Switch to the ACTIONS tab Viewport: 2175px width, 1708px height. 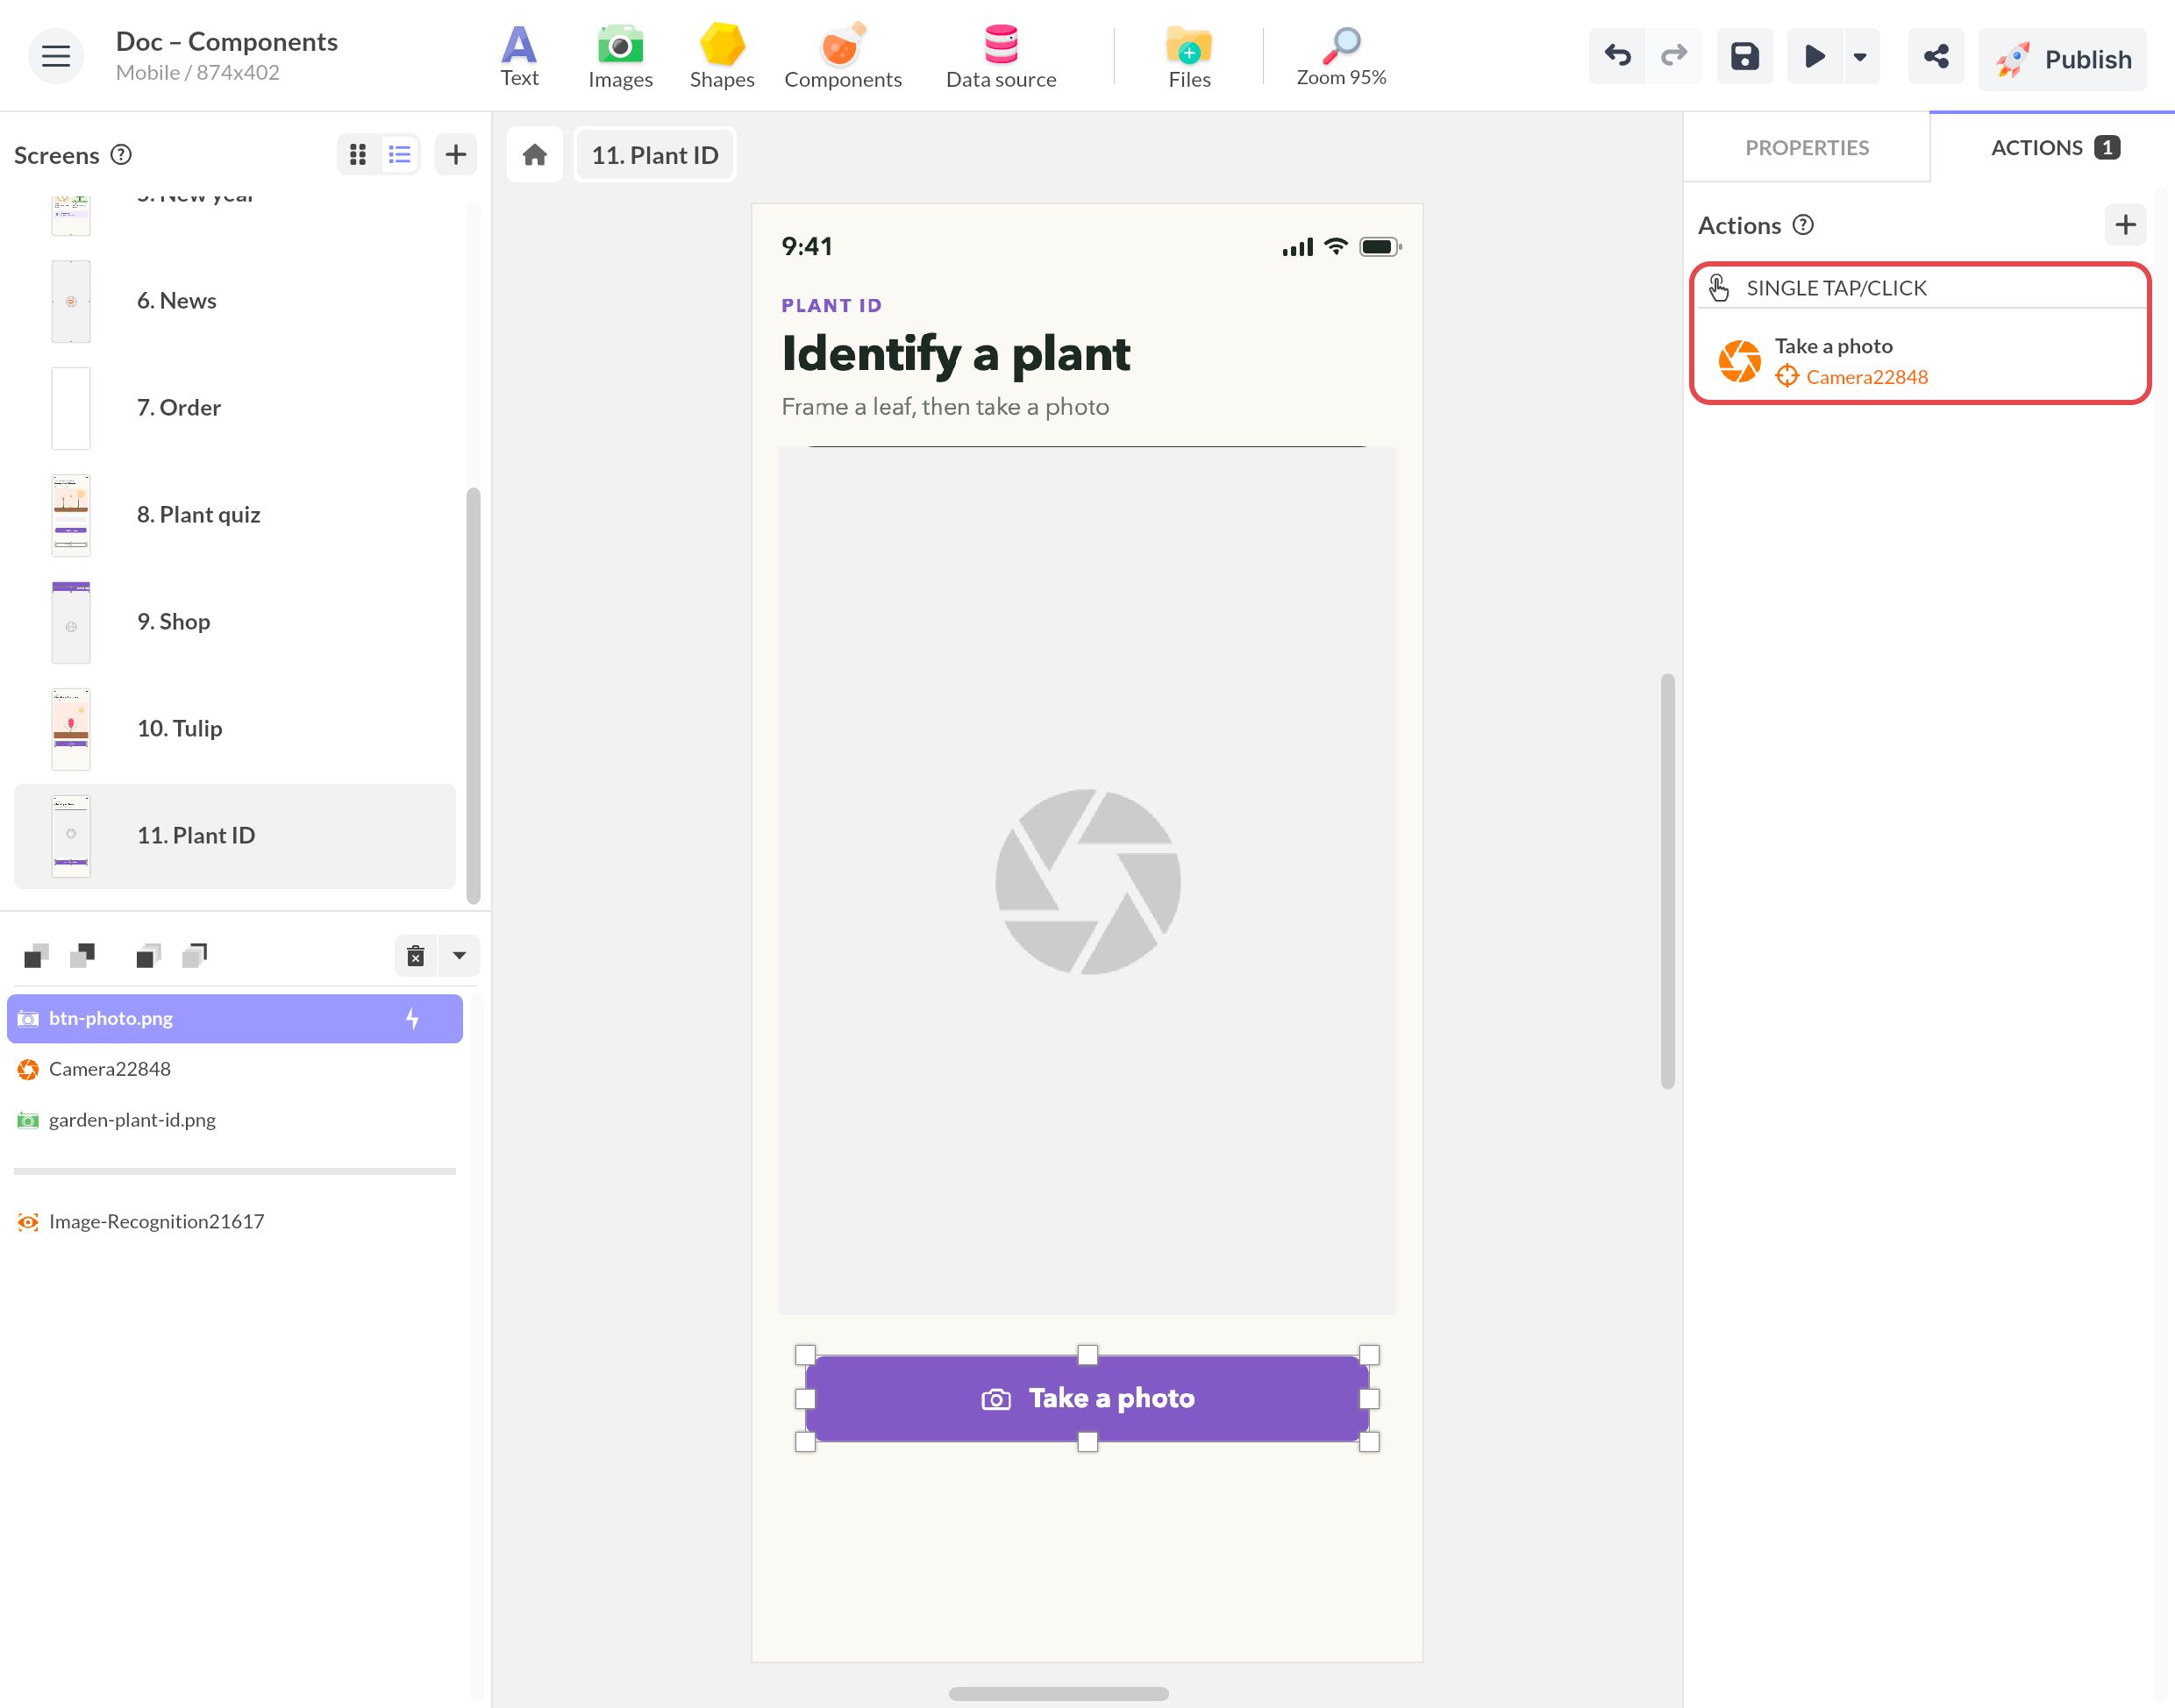coord(2053,147)
